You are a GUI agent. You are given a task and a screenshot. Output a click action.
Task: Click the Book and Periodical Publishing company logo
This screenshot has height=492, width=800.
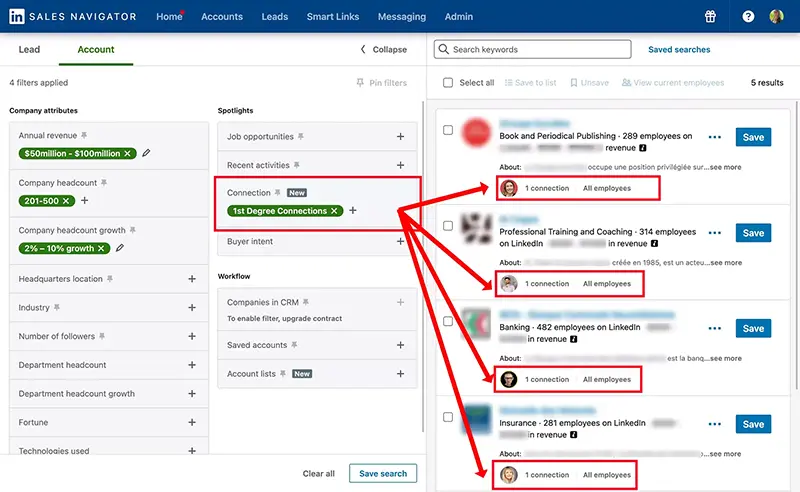tap(476, 133)
